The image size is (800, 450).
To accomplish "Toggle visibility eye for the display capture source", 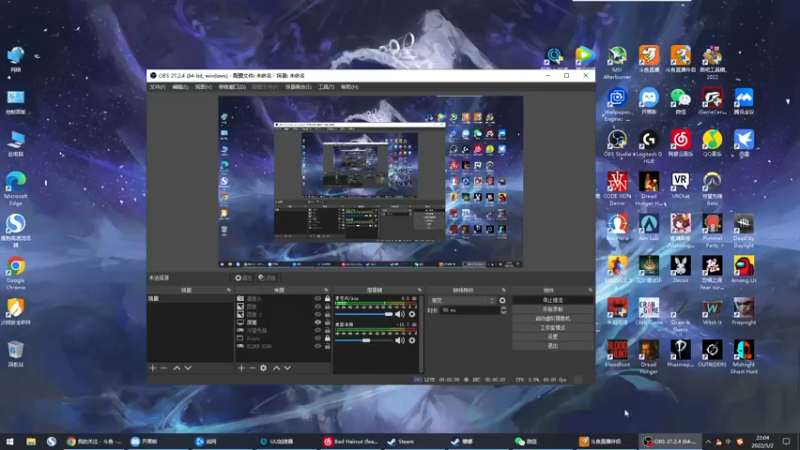I will (x=318, y=322).
